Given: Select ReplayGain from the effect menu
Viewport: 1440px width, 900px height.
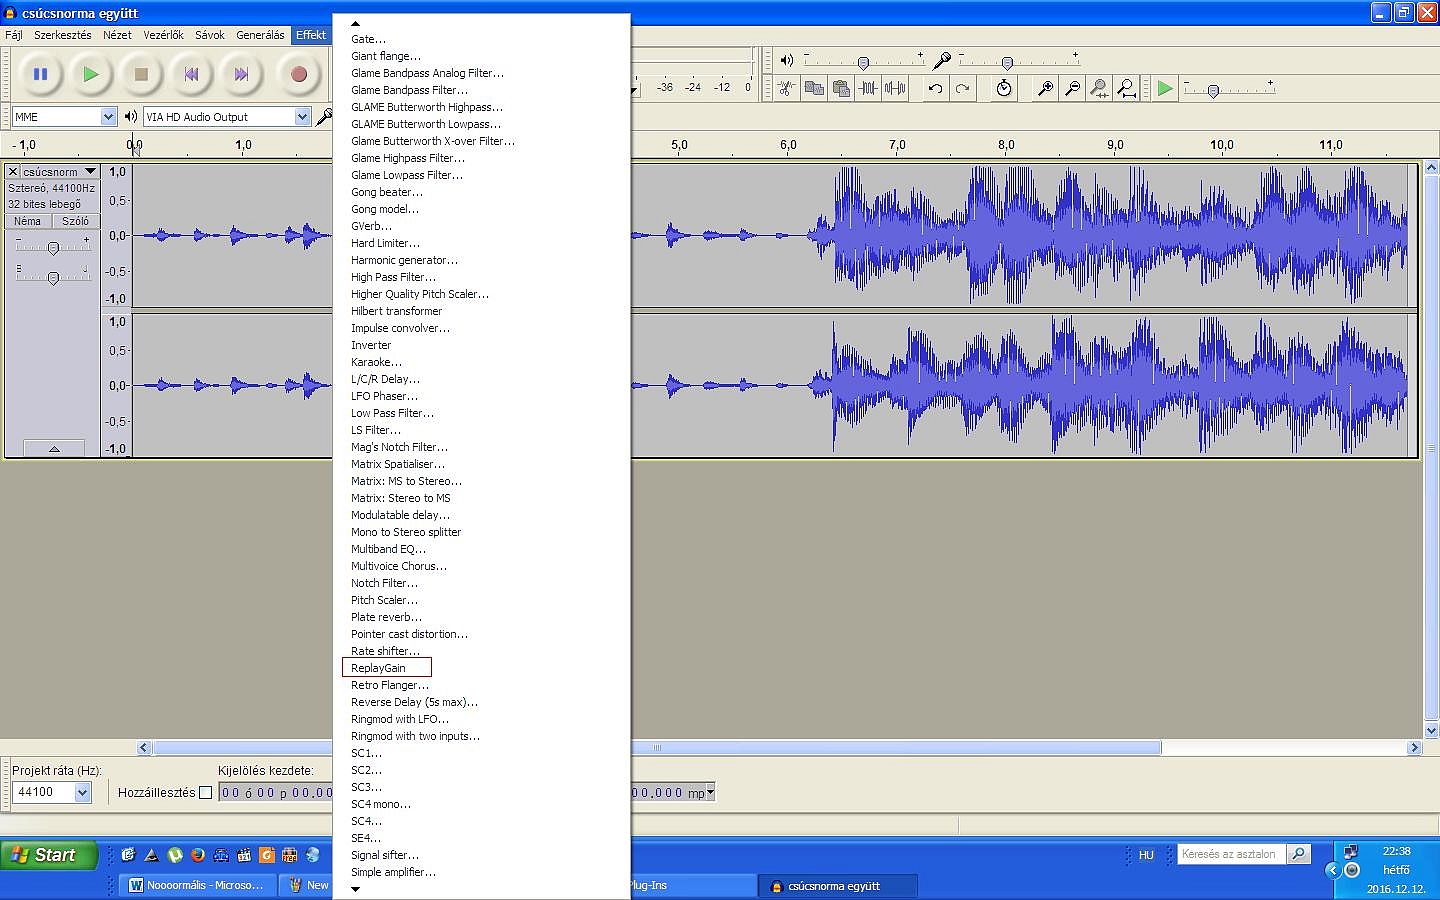Looking at the screenshot, I should tap(378, 668).
